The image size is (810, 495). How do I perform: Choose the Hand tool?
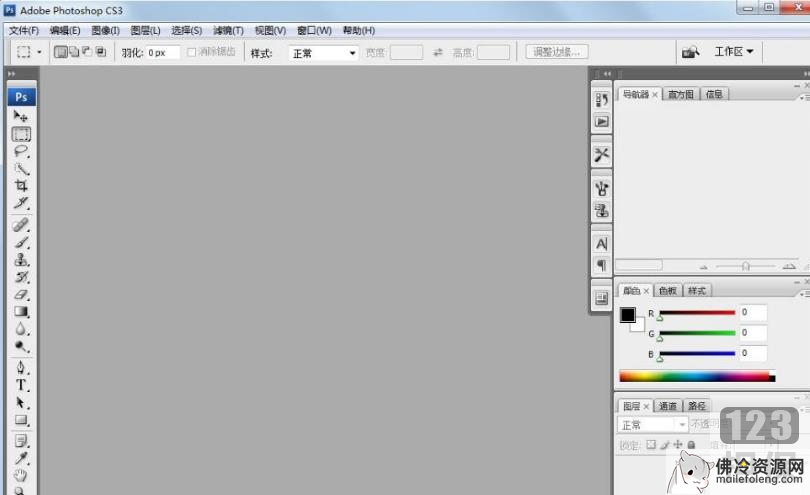click(21, 474)
